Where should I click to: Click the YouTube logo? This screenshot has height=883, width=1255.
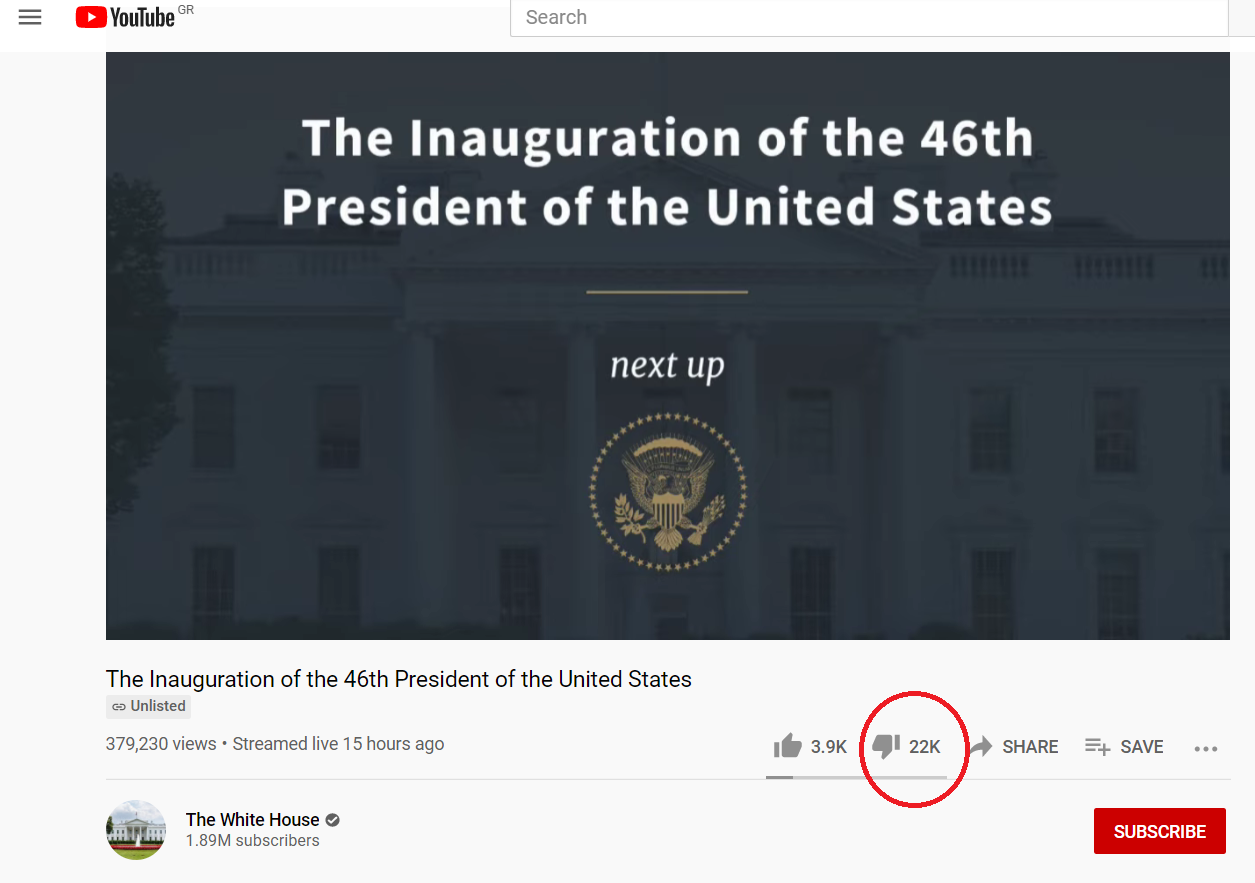125,17
